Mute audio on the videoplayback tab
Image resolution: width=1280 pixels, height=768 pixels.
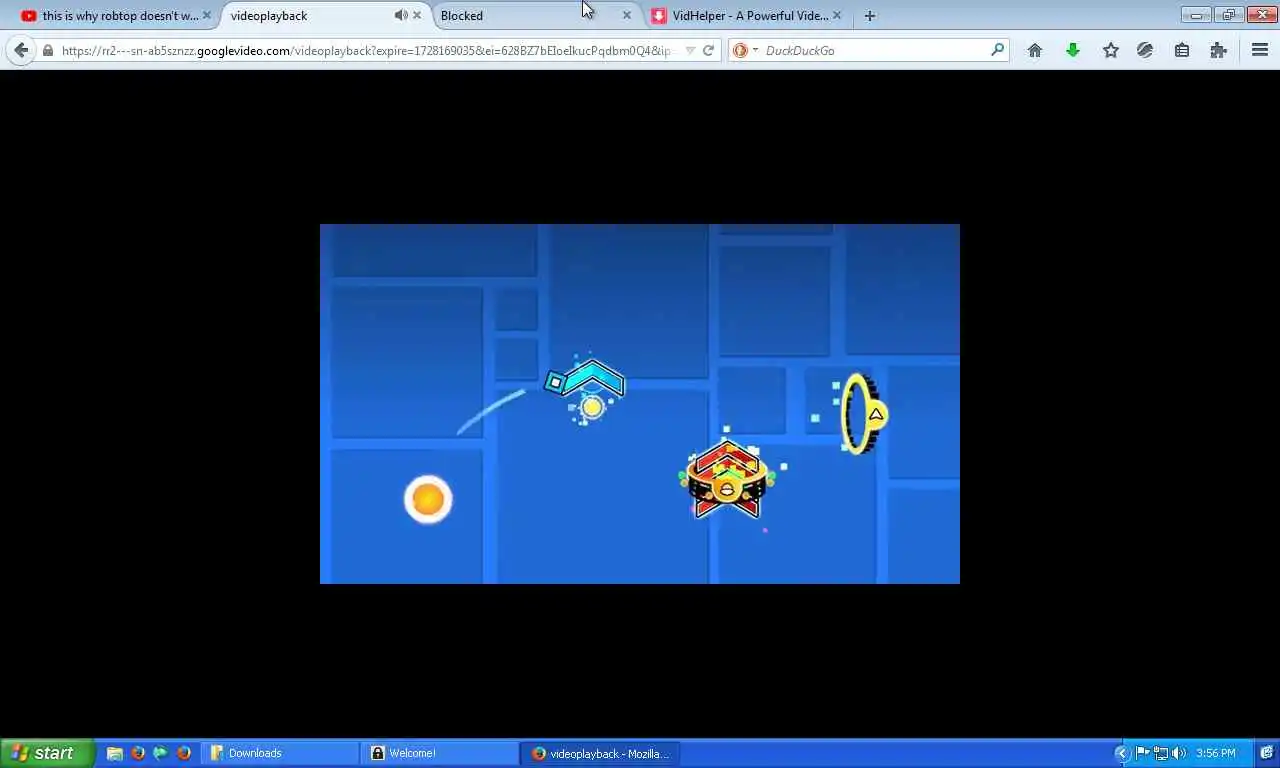[x=400, y=16]
